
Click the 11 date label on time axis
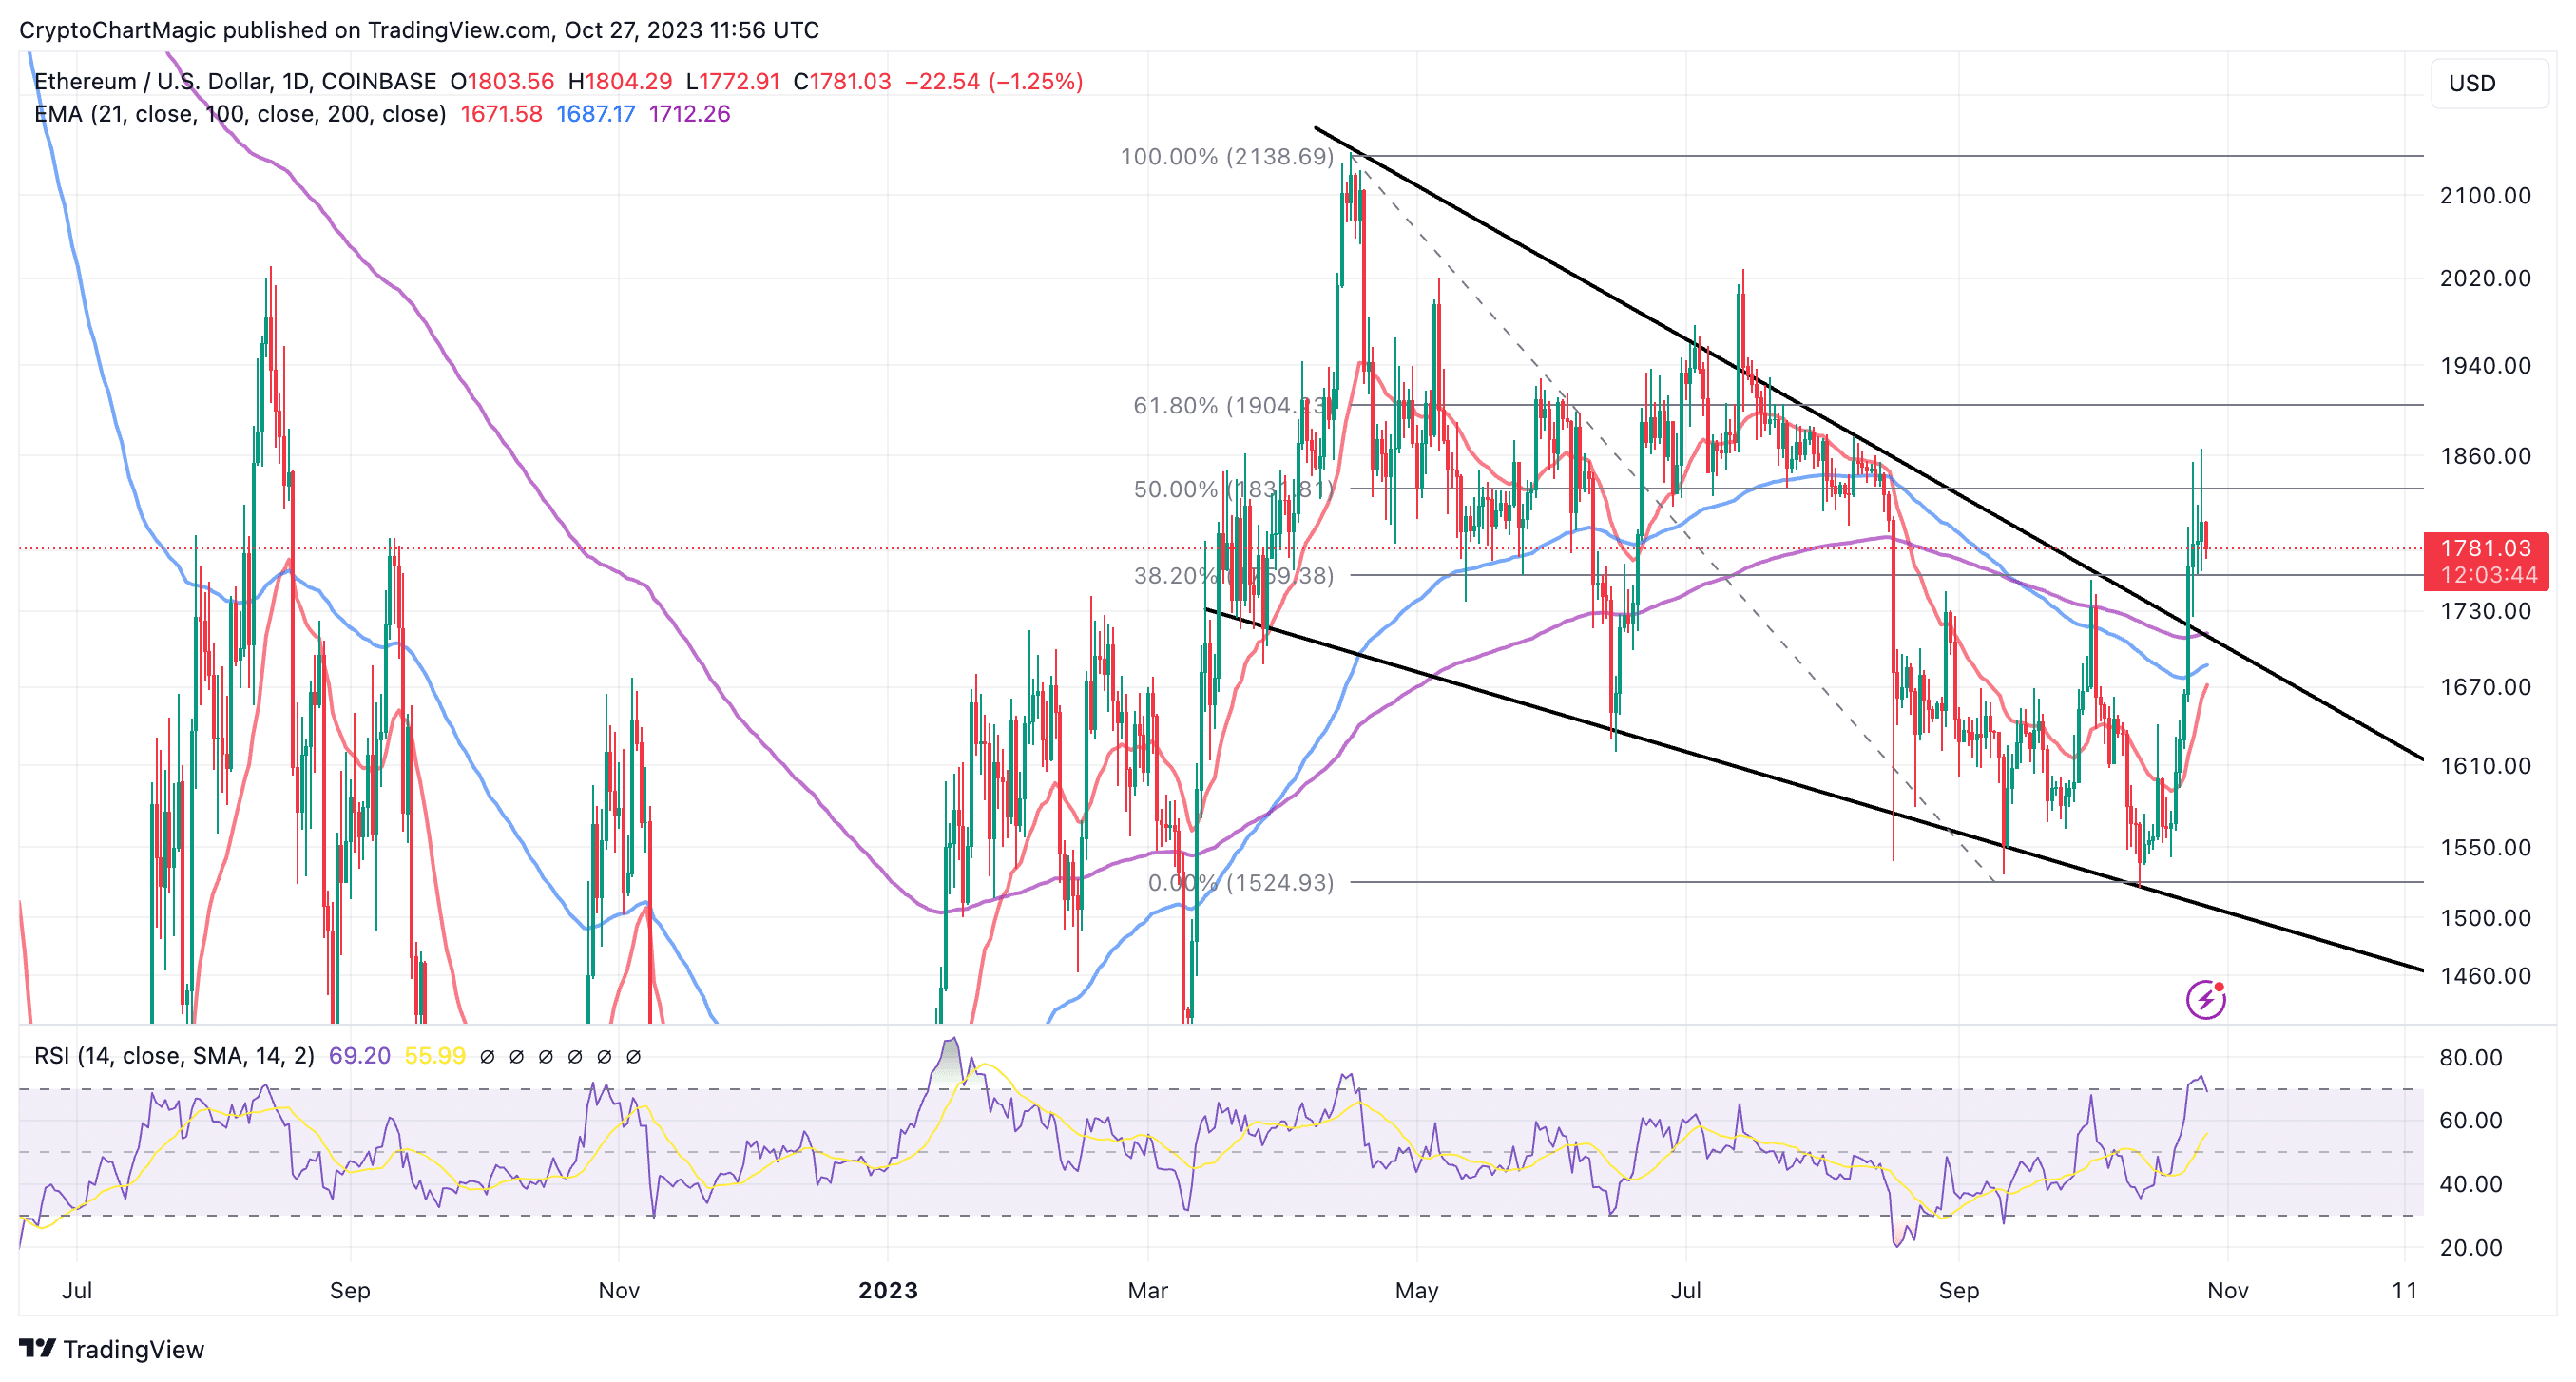(x=2405, y=1290)
